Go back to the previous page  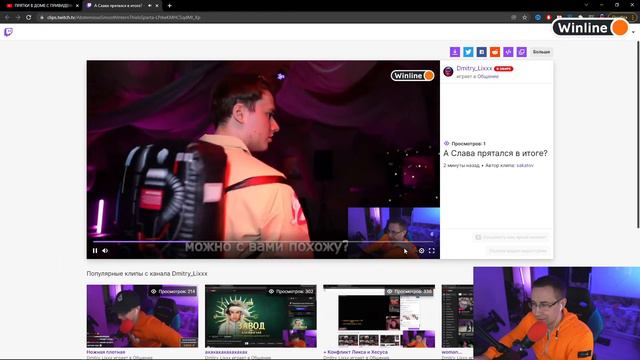click(7, 18)
